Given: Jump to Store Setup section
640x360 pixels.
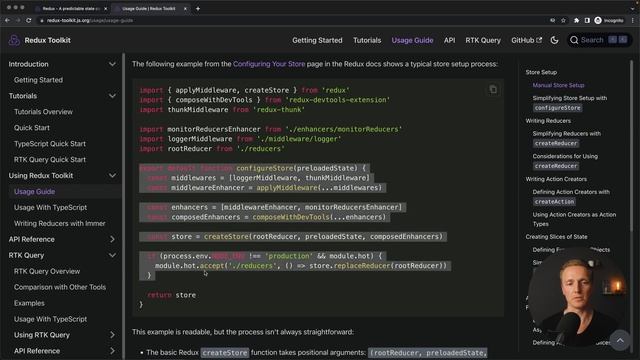Looking at the screenshot, I should 541,72.
